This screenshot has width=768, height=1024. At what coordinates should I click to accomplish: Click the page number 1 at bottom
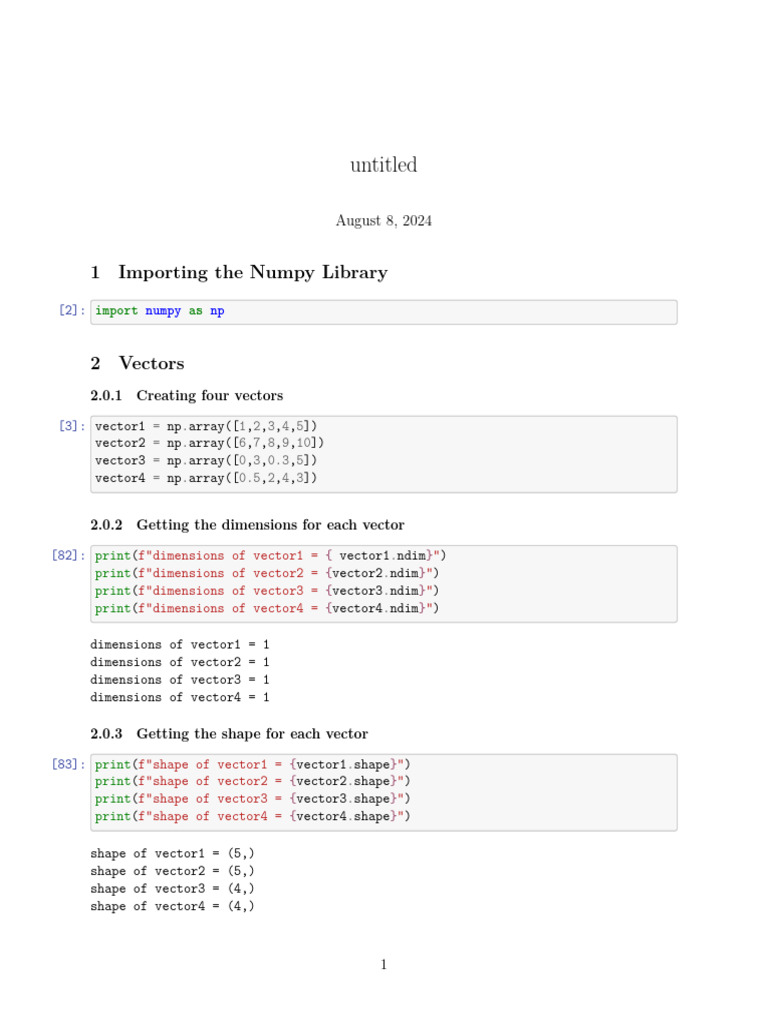384,965
